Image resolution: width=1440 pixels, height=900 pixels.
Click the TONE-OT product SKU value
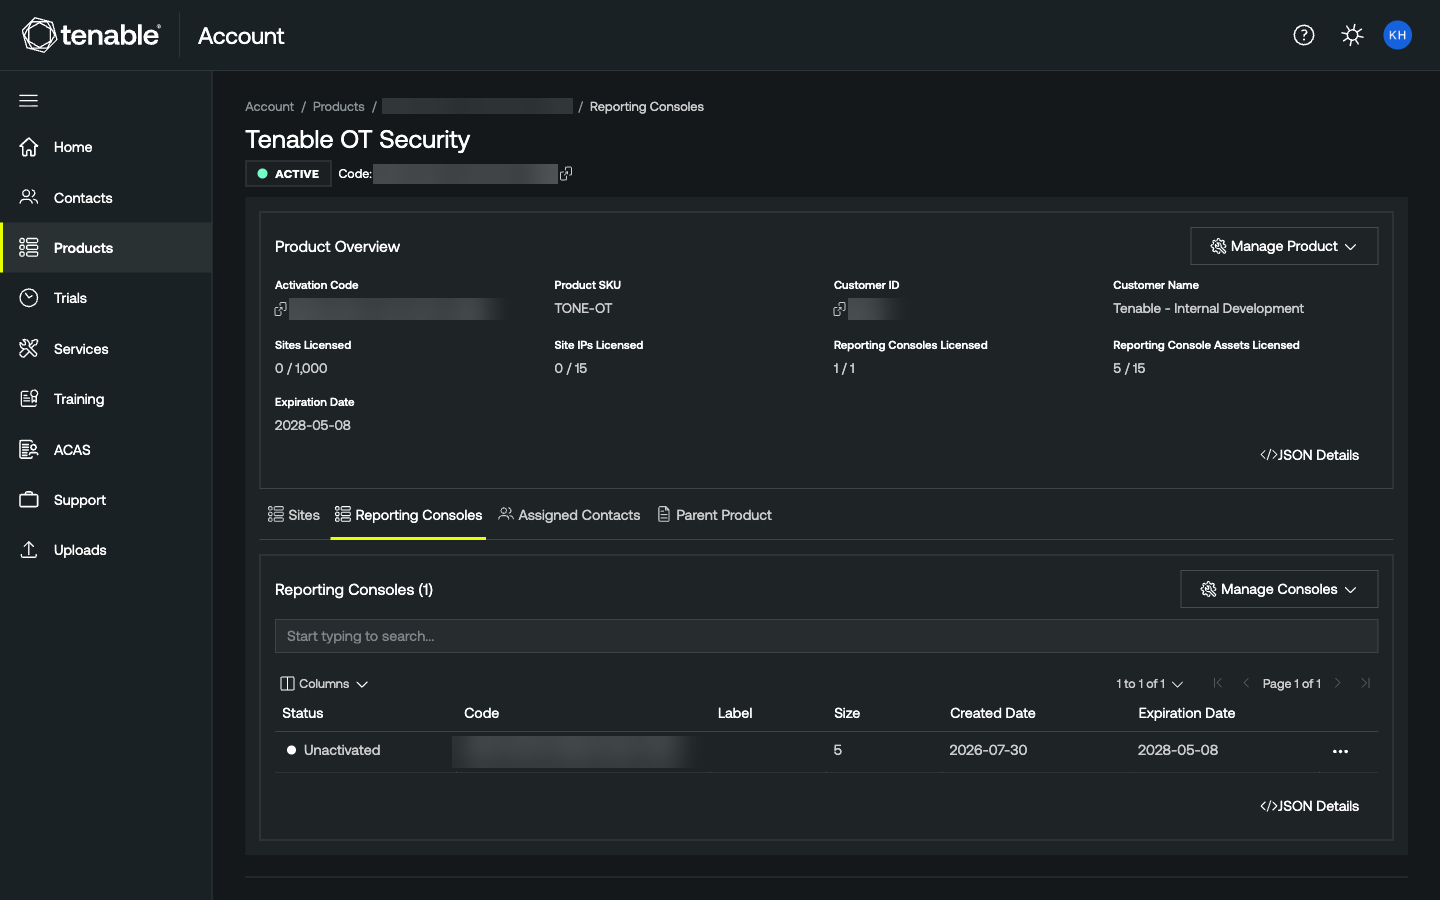(583, 309)
